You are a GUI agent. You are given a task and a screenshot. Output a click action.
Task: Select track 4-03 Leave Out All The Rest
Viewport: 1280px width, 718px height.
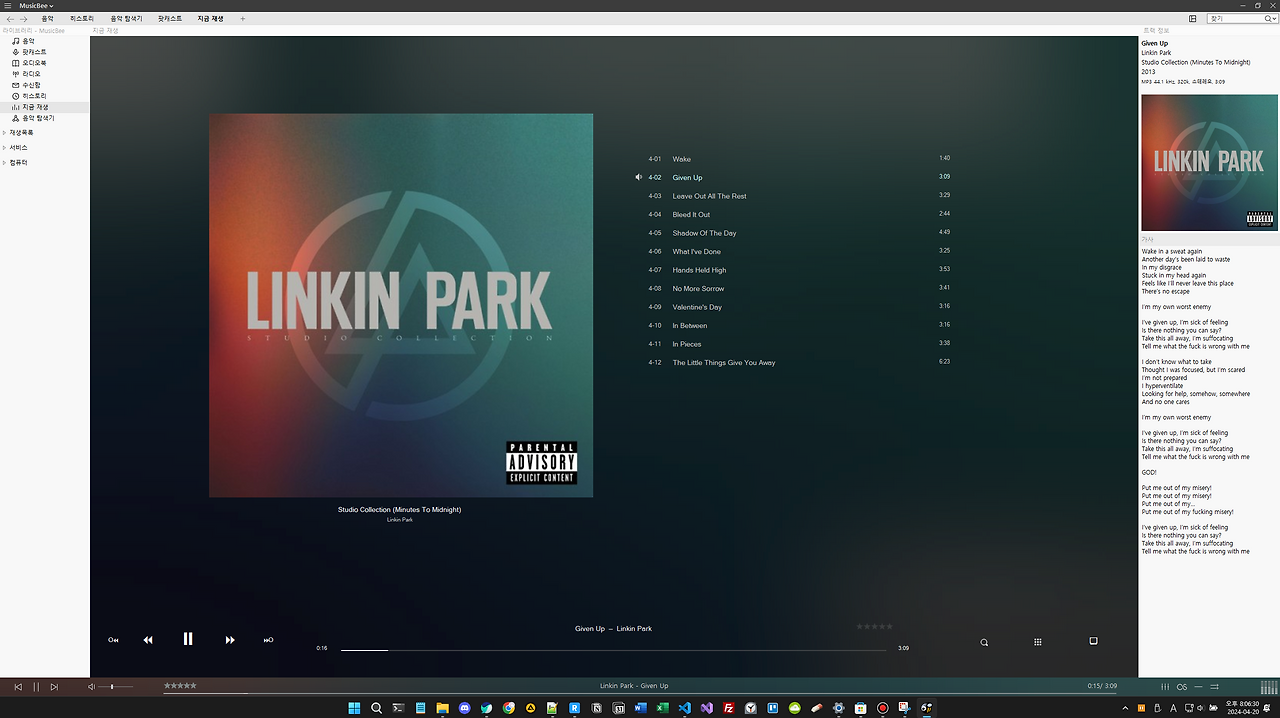click(798, 196)
